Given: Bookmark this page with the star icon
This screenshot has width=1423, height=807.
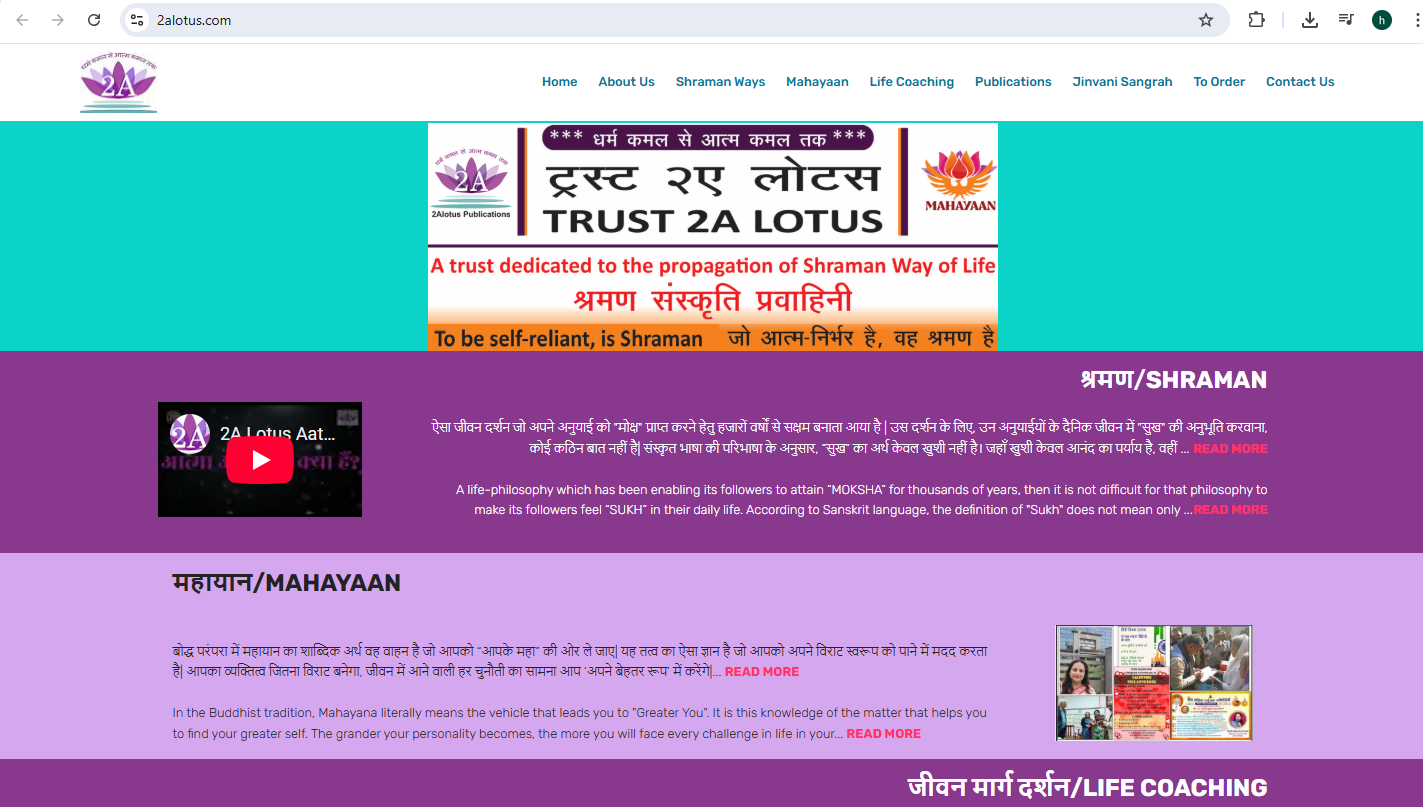Looking at the screenshot, I should [x=1206, y=20].
